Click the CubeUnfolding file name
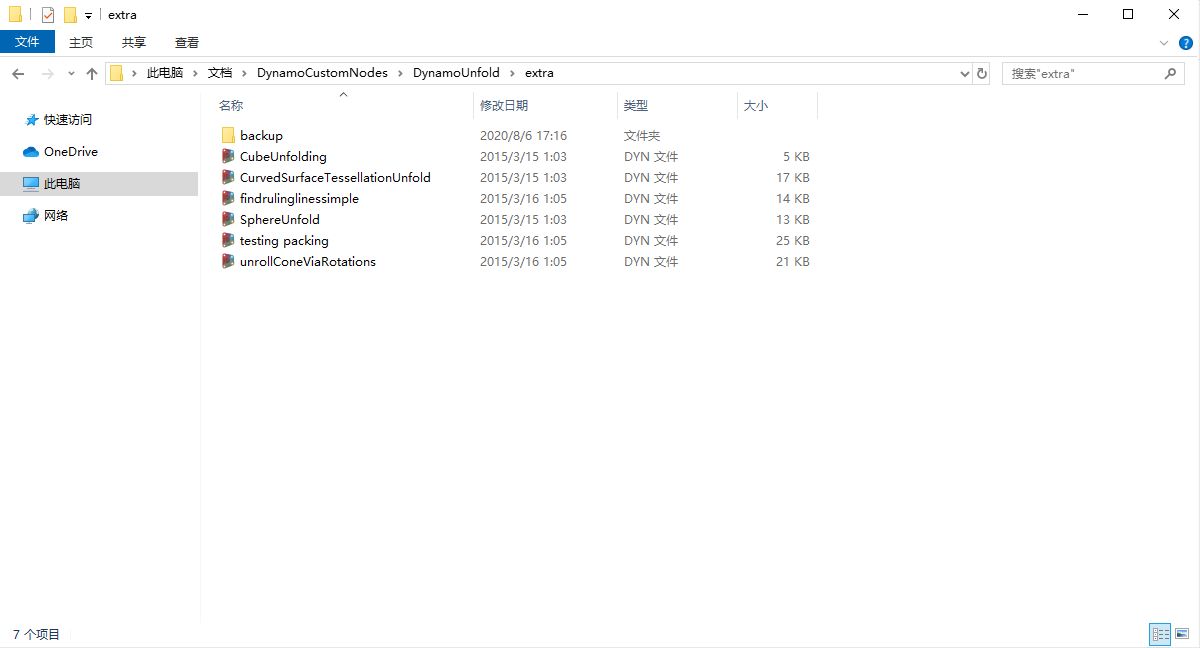 coord(283,157)
